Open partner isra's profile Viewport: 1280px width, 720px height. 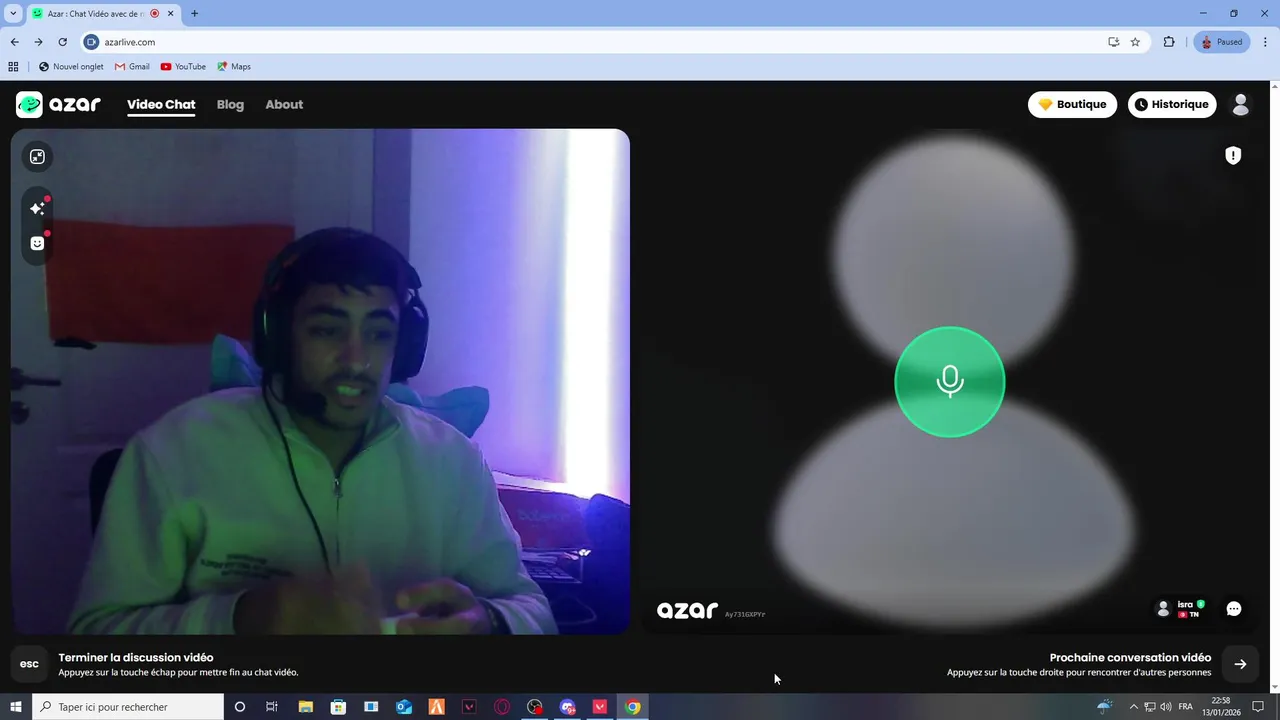[x=1180, y=609]
